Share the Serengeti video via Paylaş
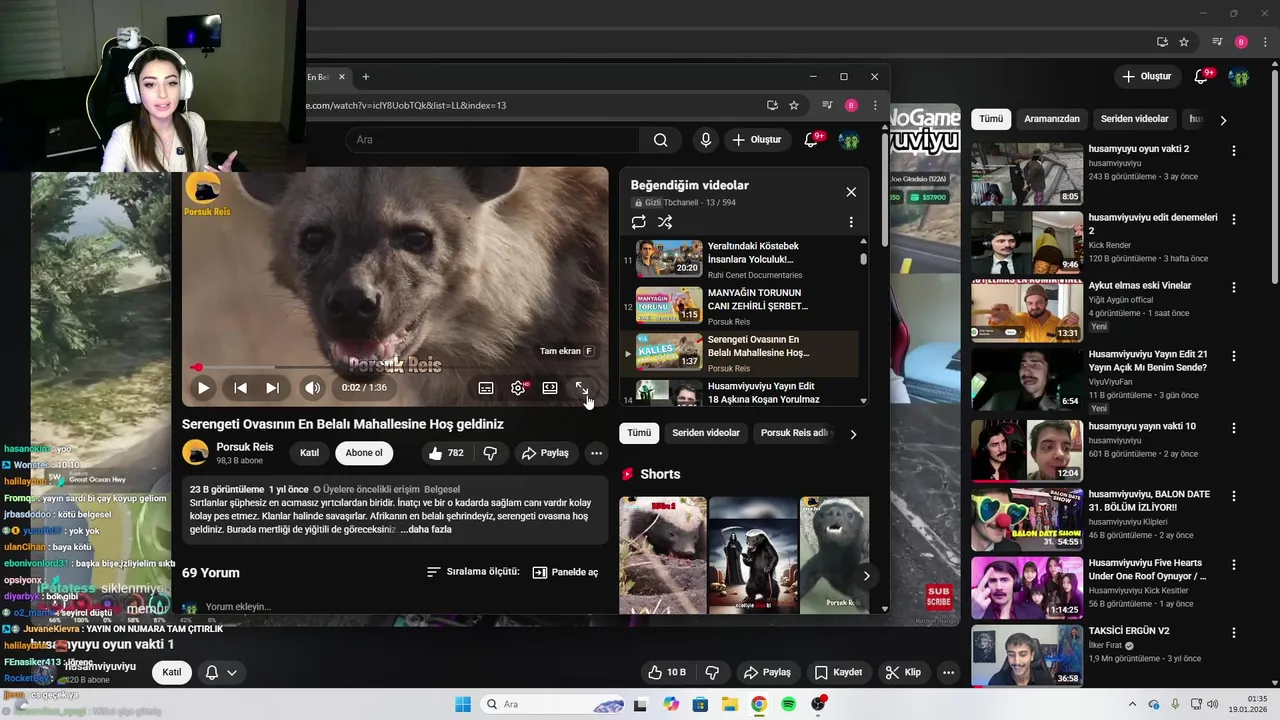 click(545, 453)
